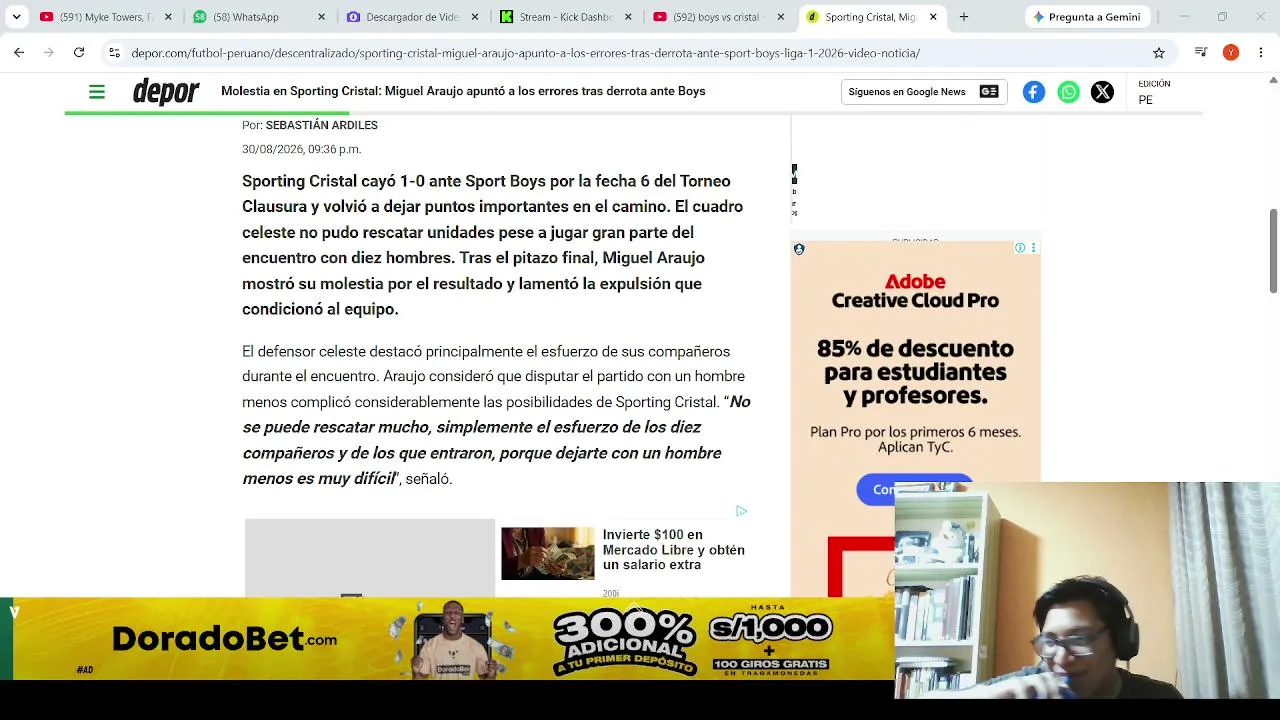
Task: Click the URL address bar
Action: 640,53
